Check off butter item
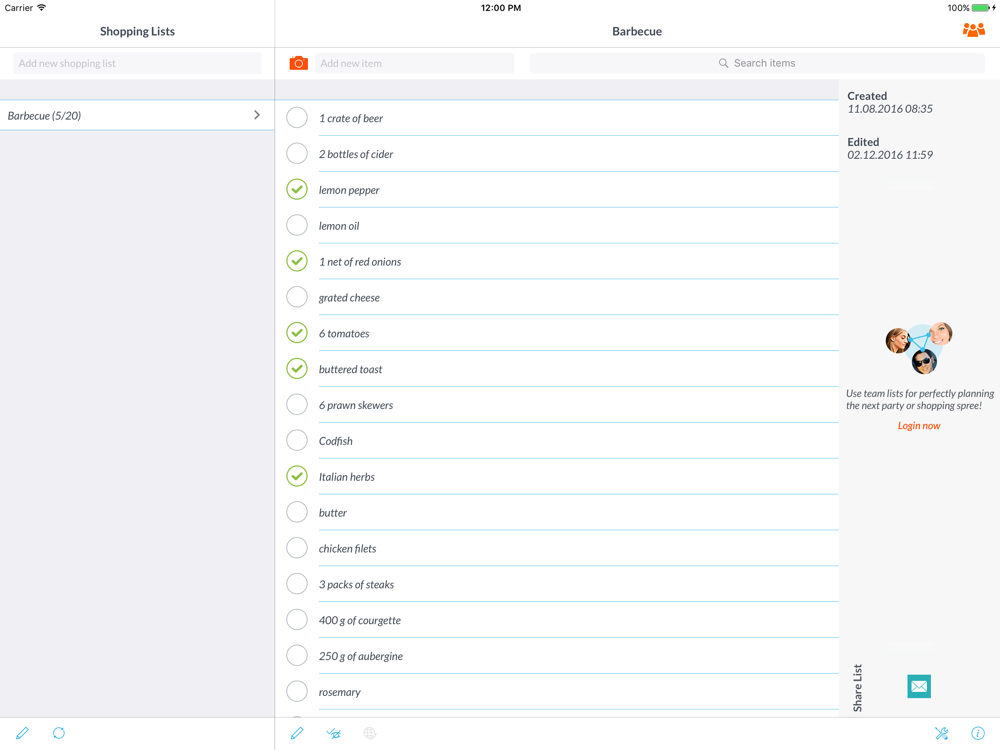The width and height of the screenshot is (1000, 750). click(297, 511)
